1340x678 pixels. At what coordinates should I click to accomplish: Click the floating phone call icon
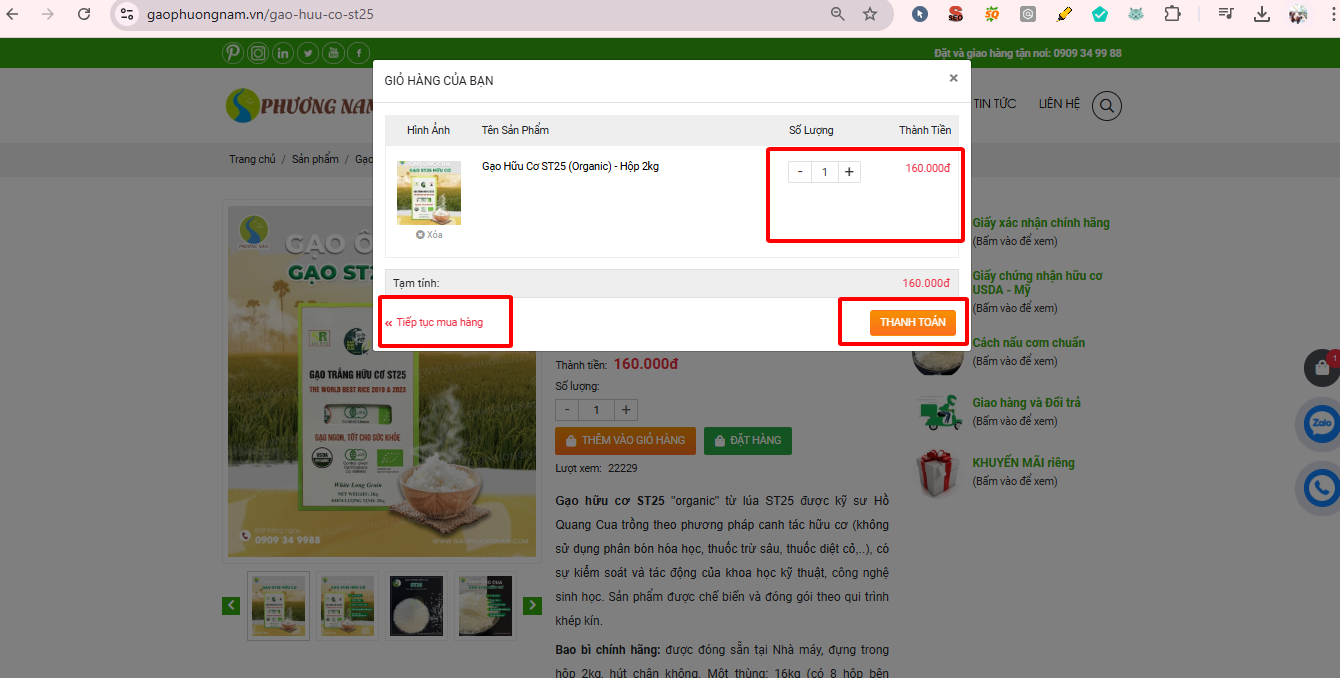[x=1322, y=488]
